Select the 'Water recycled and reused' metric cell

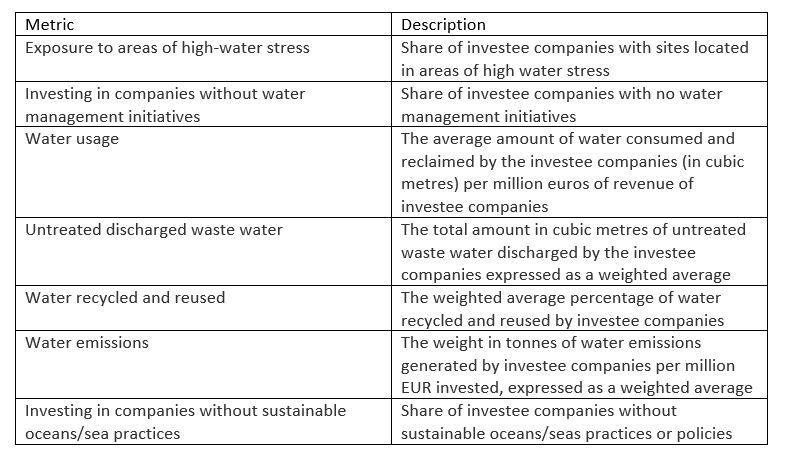pos(203,308)
